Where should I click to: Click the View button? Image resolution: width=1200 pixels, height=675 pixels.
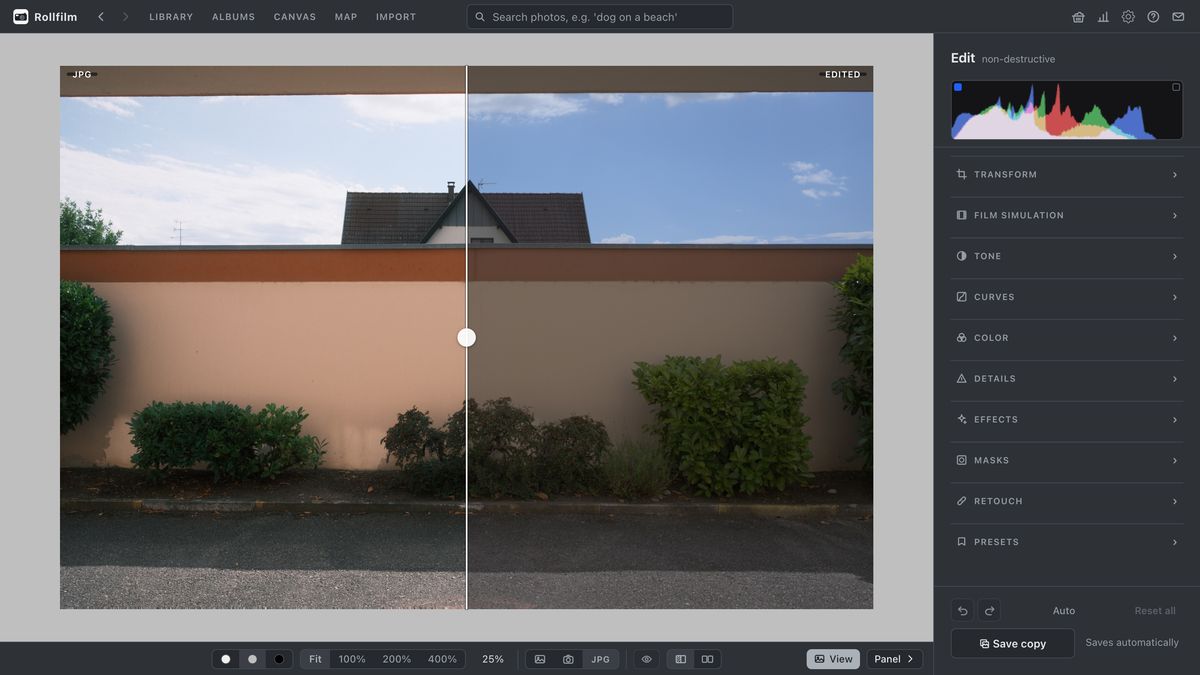(833, 659)
